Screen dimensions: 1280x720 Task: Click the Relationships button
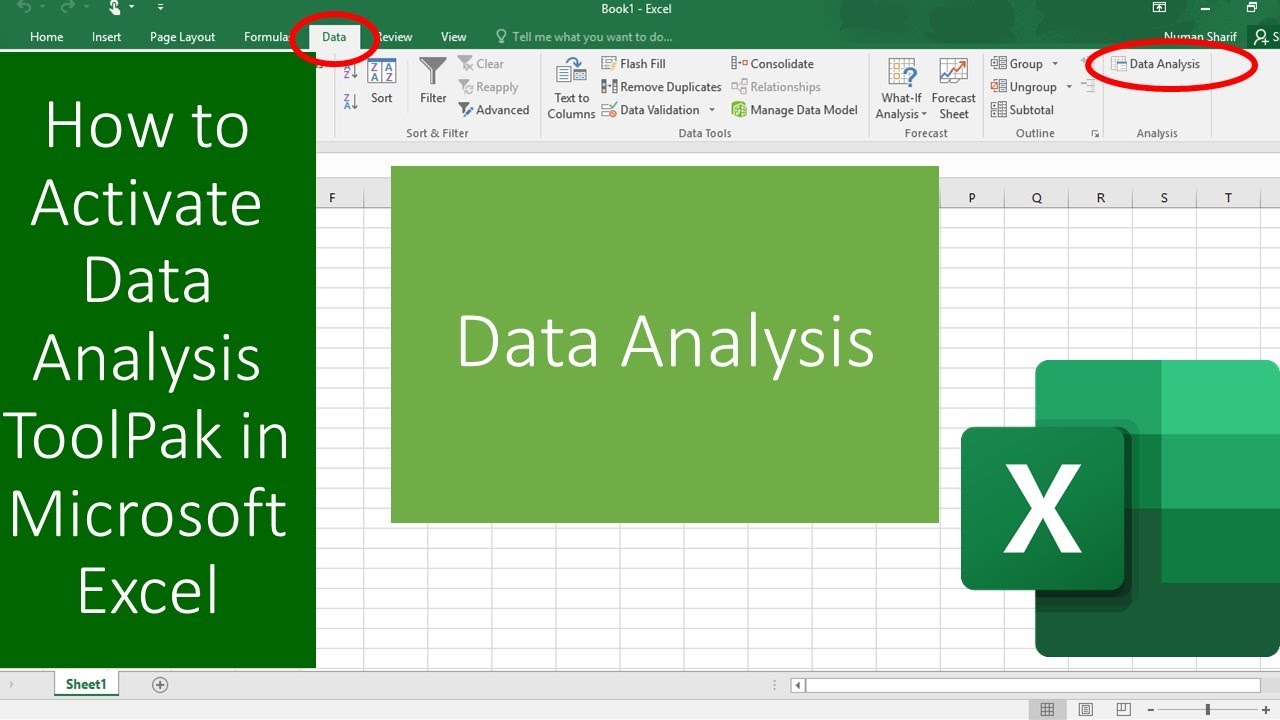[776, 87]
